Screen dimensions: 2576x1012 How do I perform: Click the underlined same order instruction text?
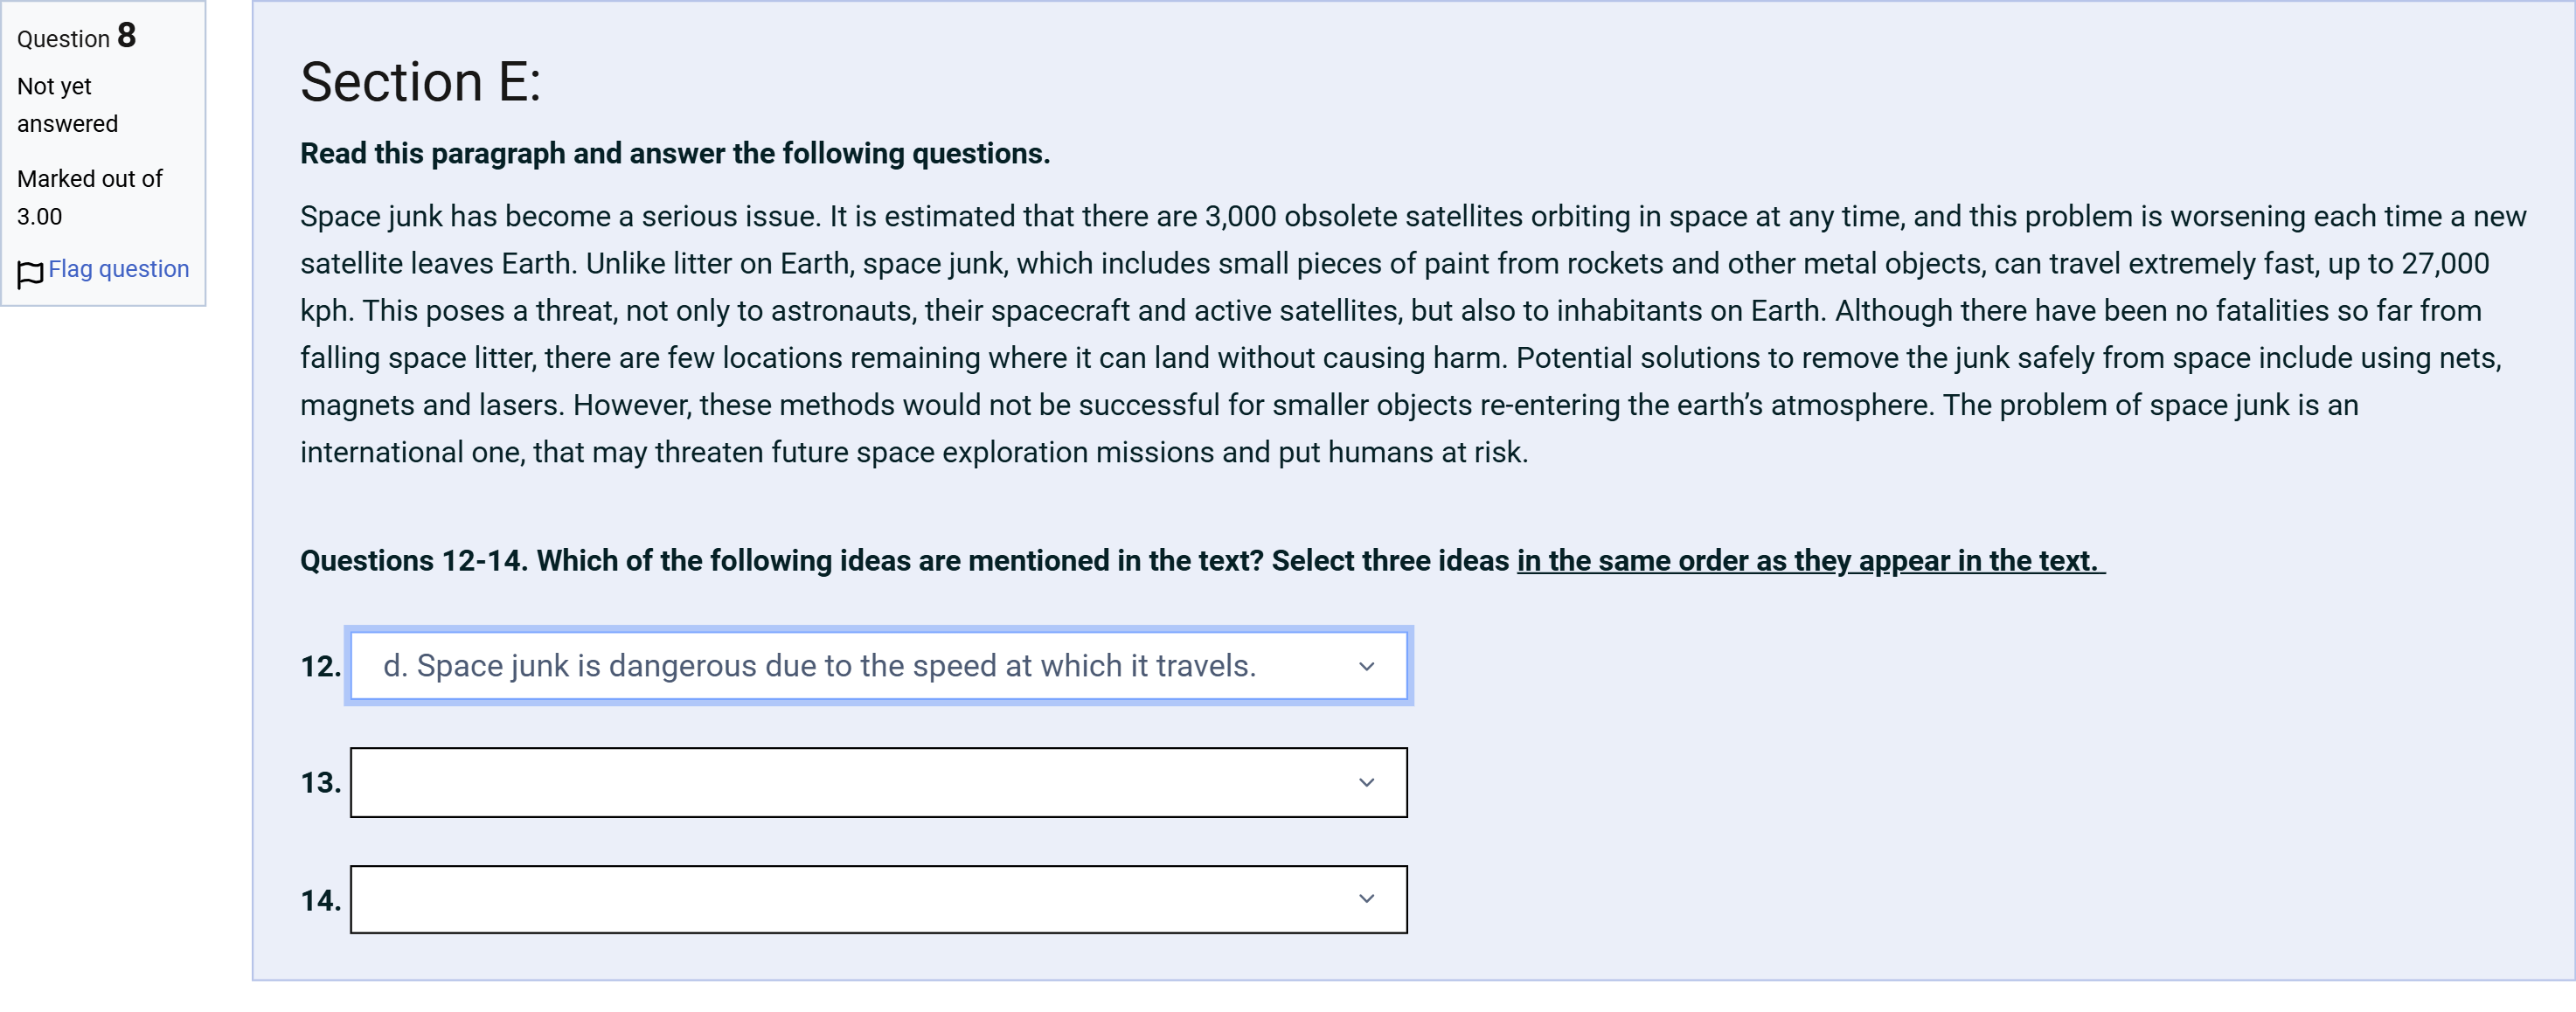(1810, 560)
